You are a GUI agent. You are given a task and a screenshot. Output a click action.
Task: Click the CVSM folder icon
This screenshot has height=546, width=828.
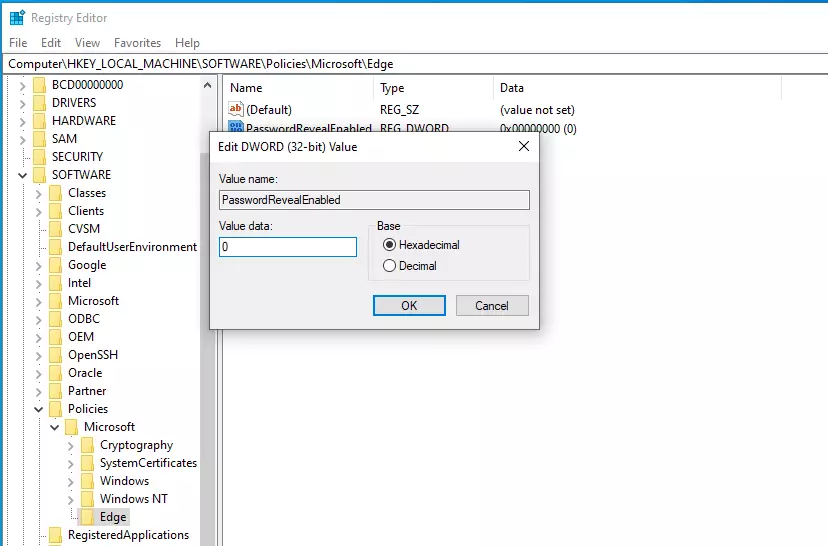coord(55,229)
